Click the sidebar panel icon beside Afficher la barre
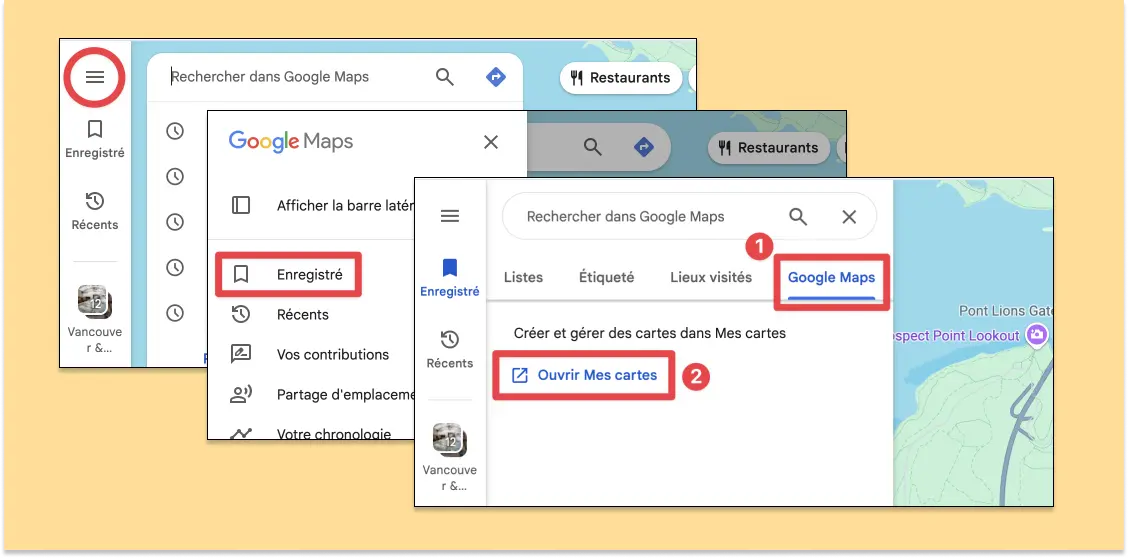Image resolution: width=1128 pixels, height=558 pixels. point(241,205)
